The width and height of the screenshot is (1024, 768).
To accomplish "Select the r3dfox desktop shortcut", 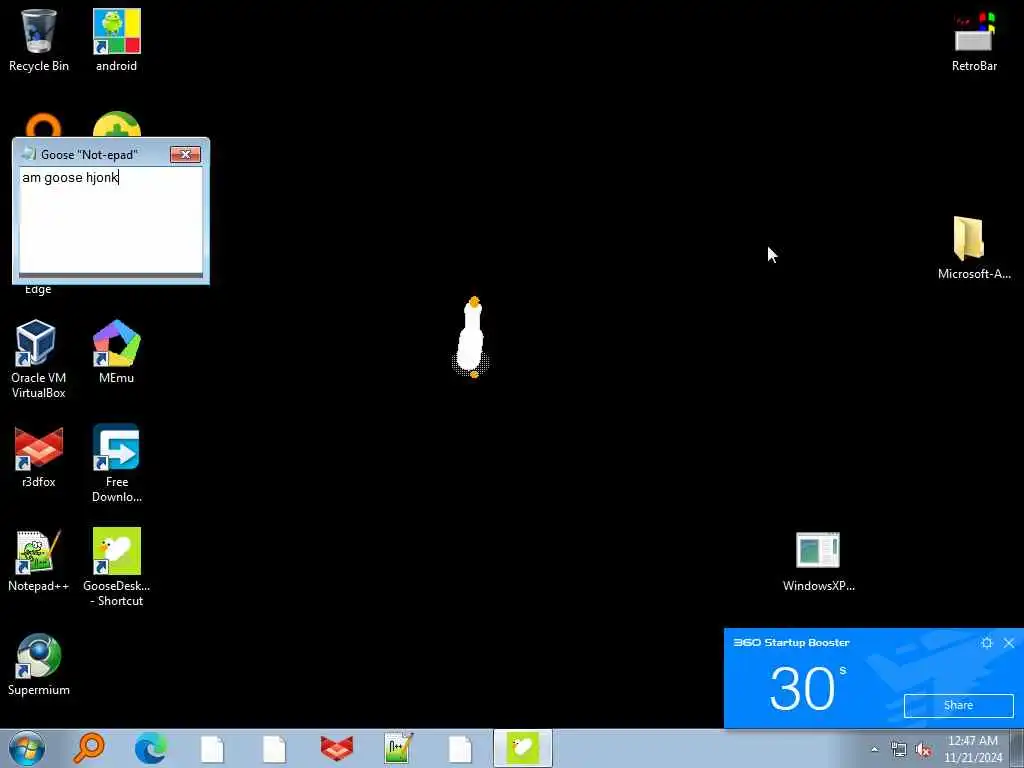I will point(39,456).
